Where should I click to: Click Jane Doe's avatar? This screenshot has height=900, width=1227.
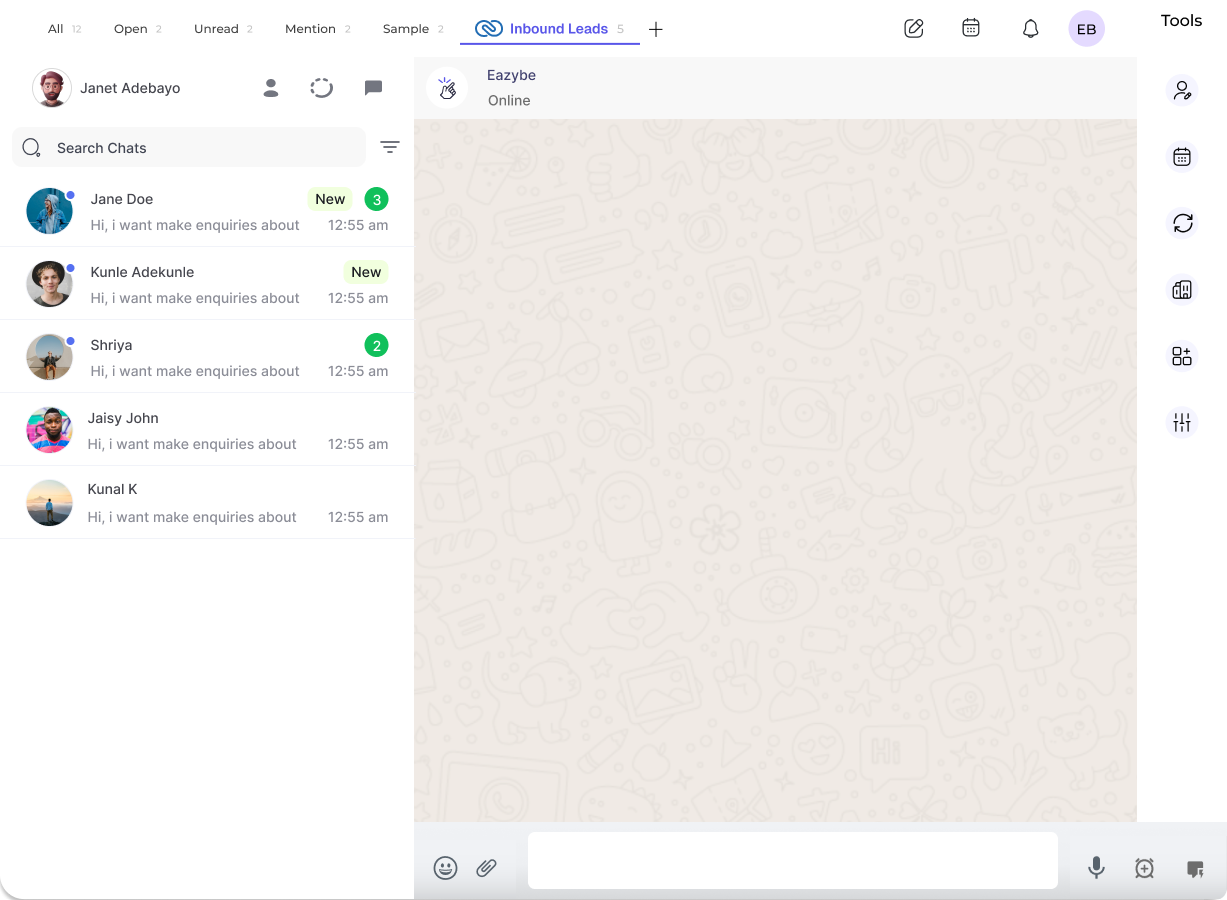pyautogui.click(x=49, y=211)
